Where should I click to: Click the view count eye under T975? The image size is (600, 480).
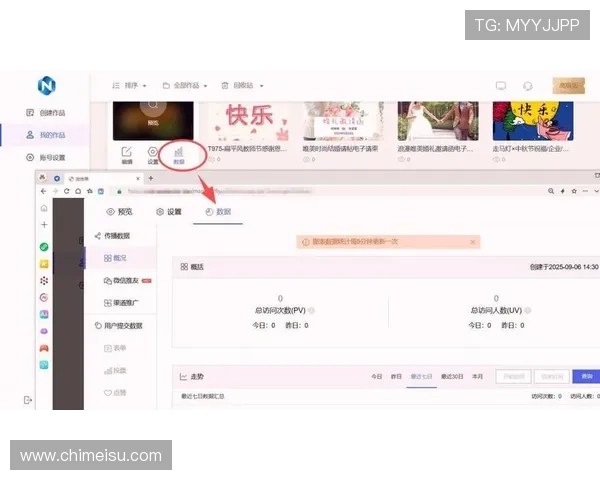point(214,159)
